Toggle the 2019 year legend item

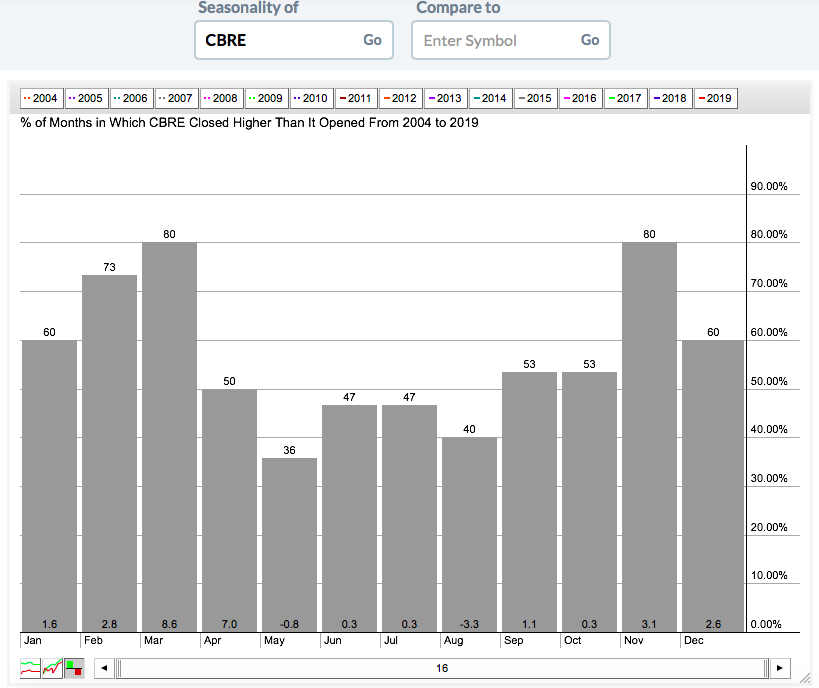click(x=715, y=98)
